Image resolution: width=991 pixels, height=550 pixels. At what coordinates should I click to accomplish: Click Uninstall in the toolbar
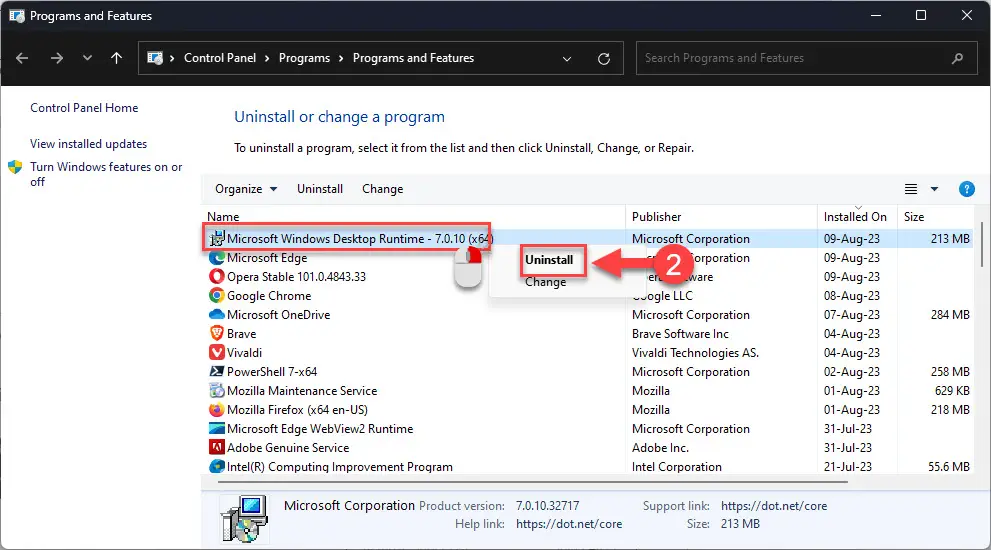point(320,189)
